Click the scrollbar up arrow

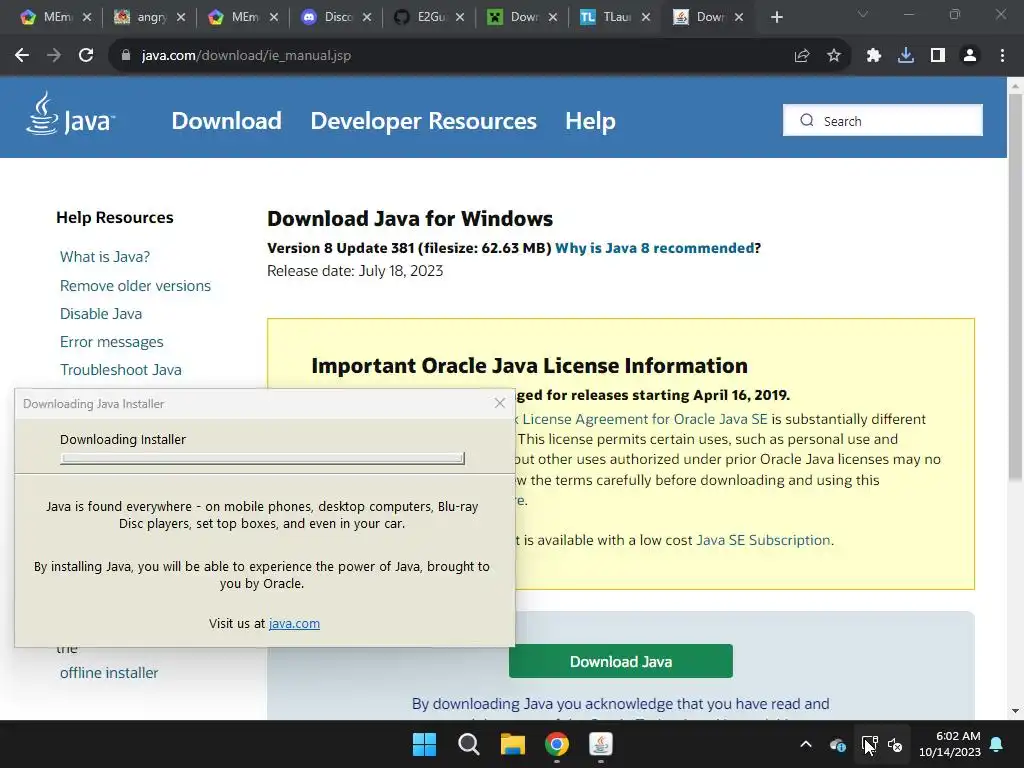1015,86
